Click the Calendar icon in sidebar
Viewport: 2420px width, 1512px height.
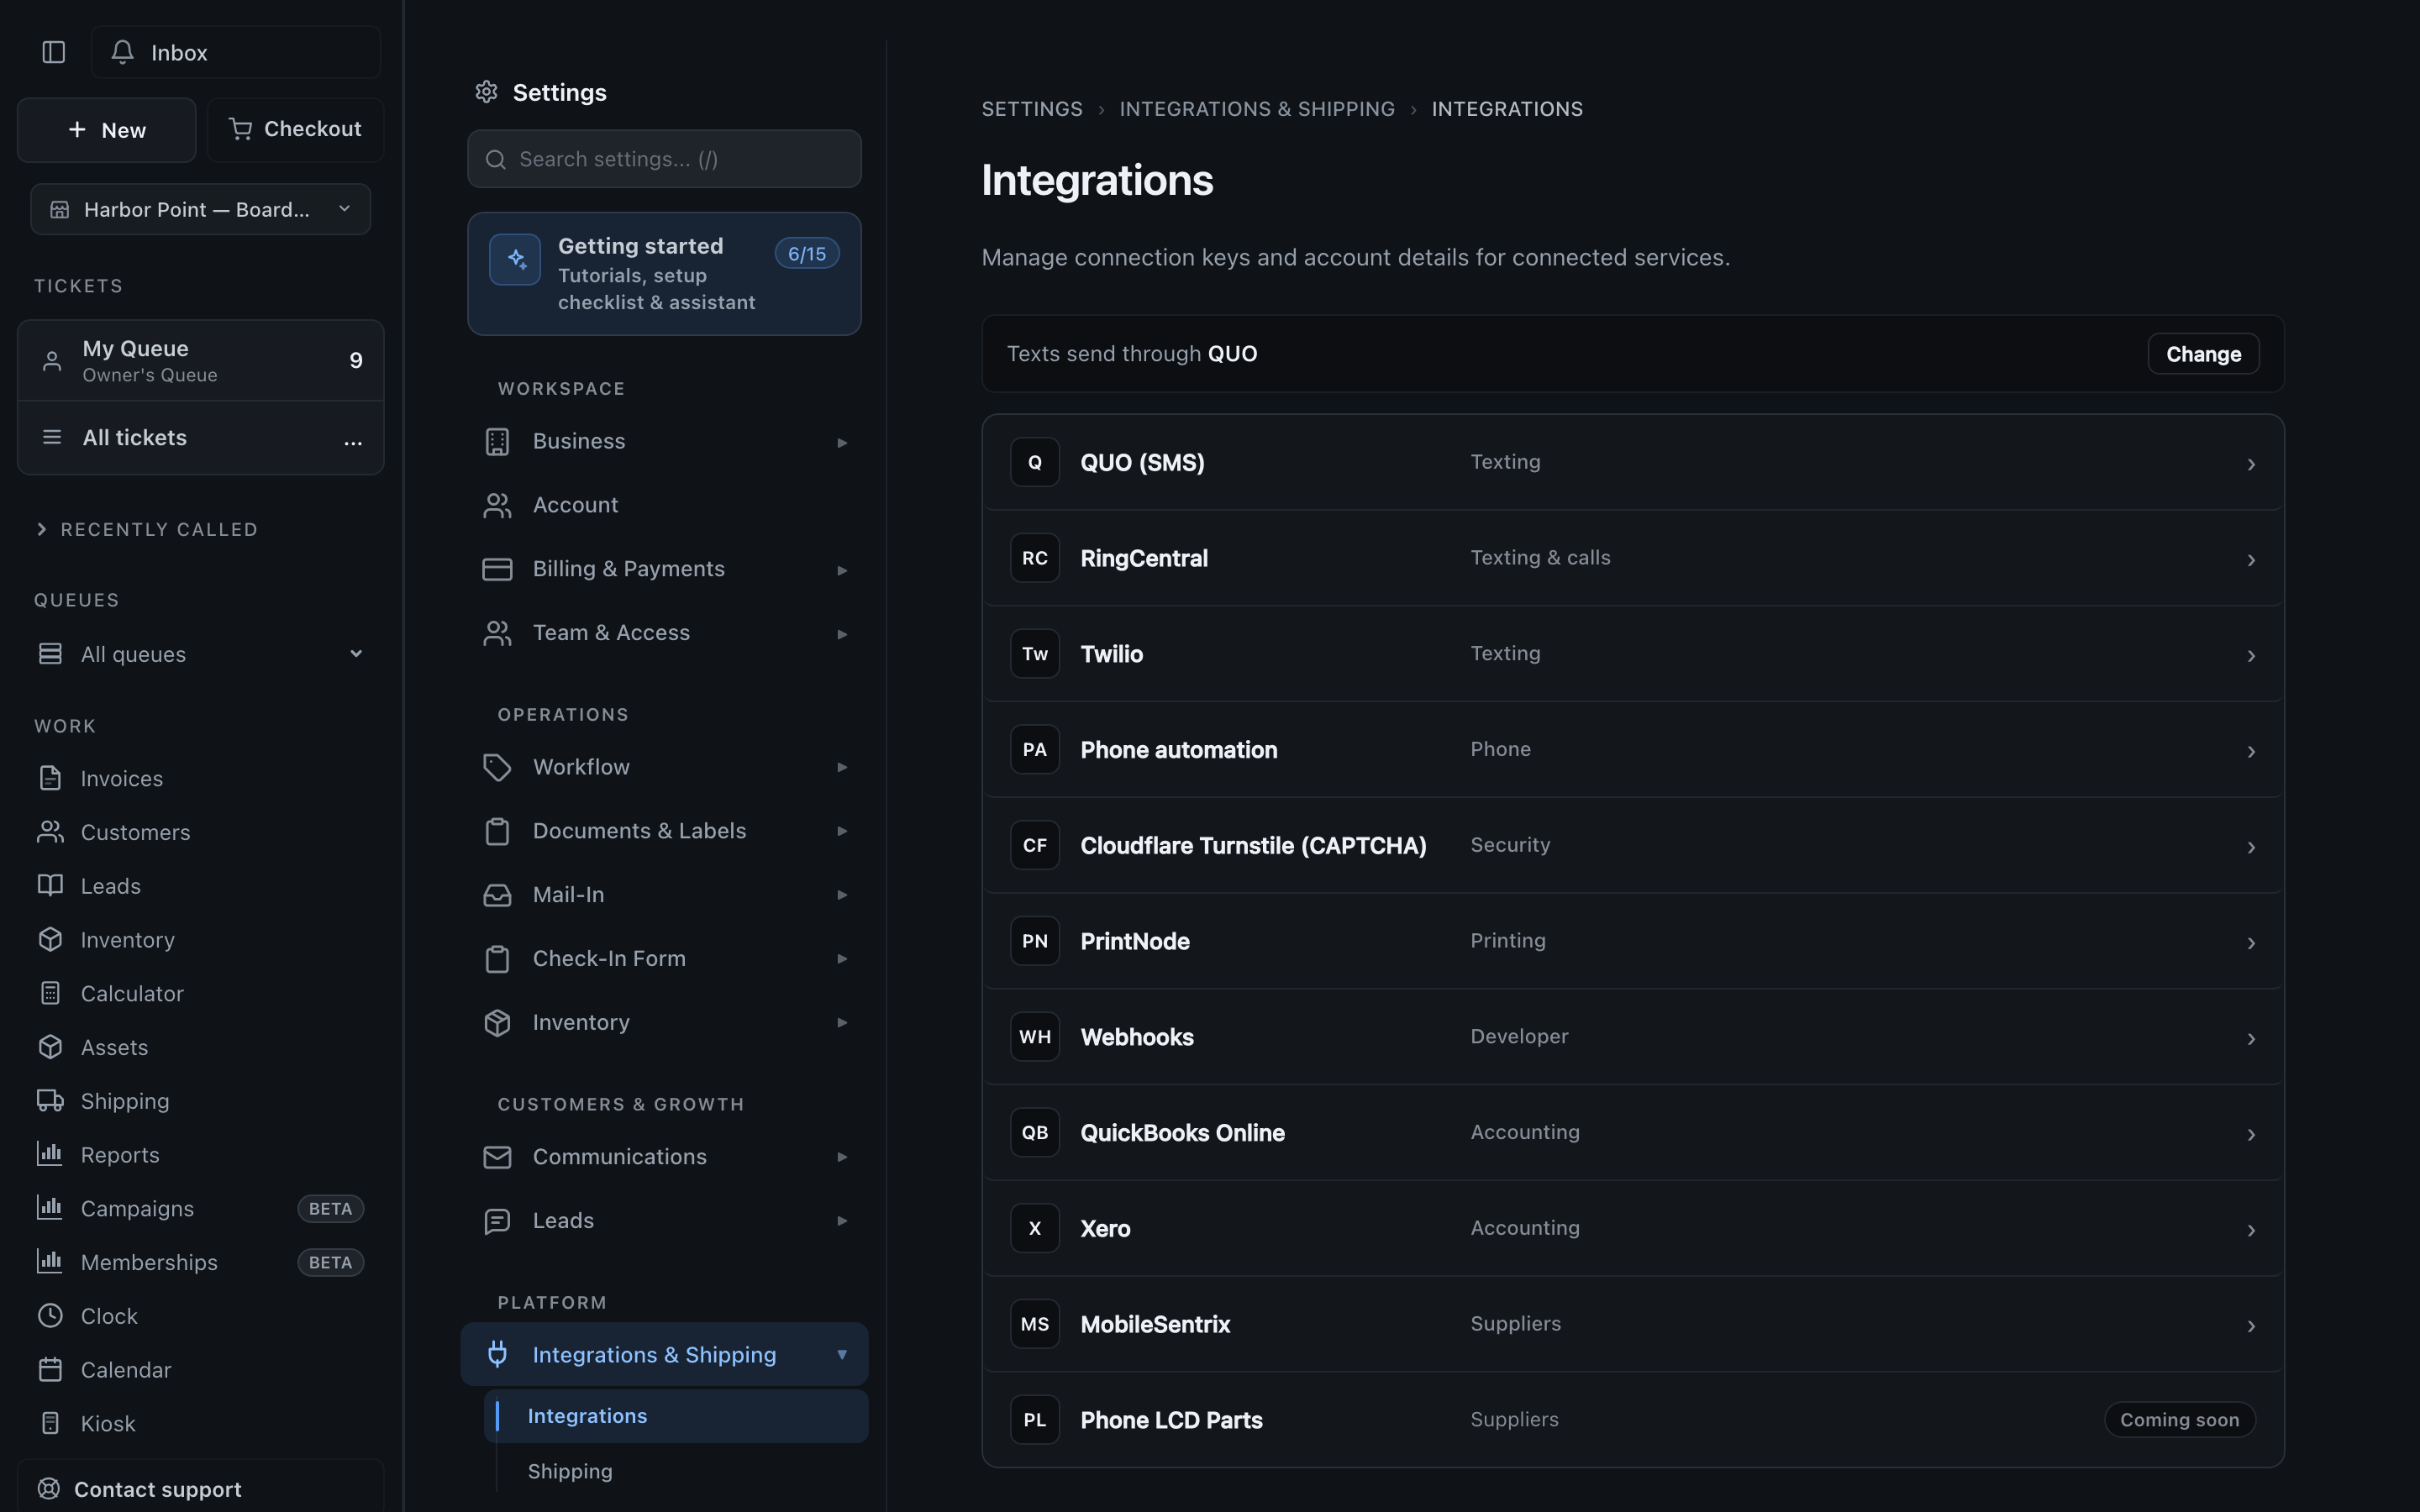(50, 1370)
